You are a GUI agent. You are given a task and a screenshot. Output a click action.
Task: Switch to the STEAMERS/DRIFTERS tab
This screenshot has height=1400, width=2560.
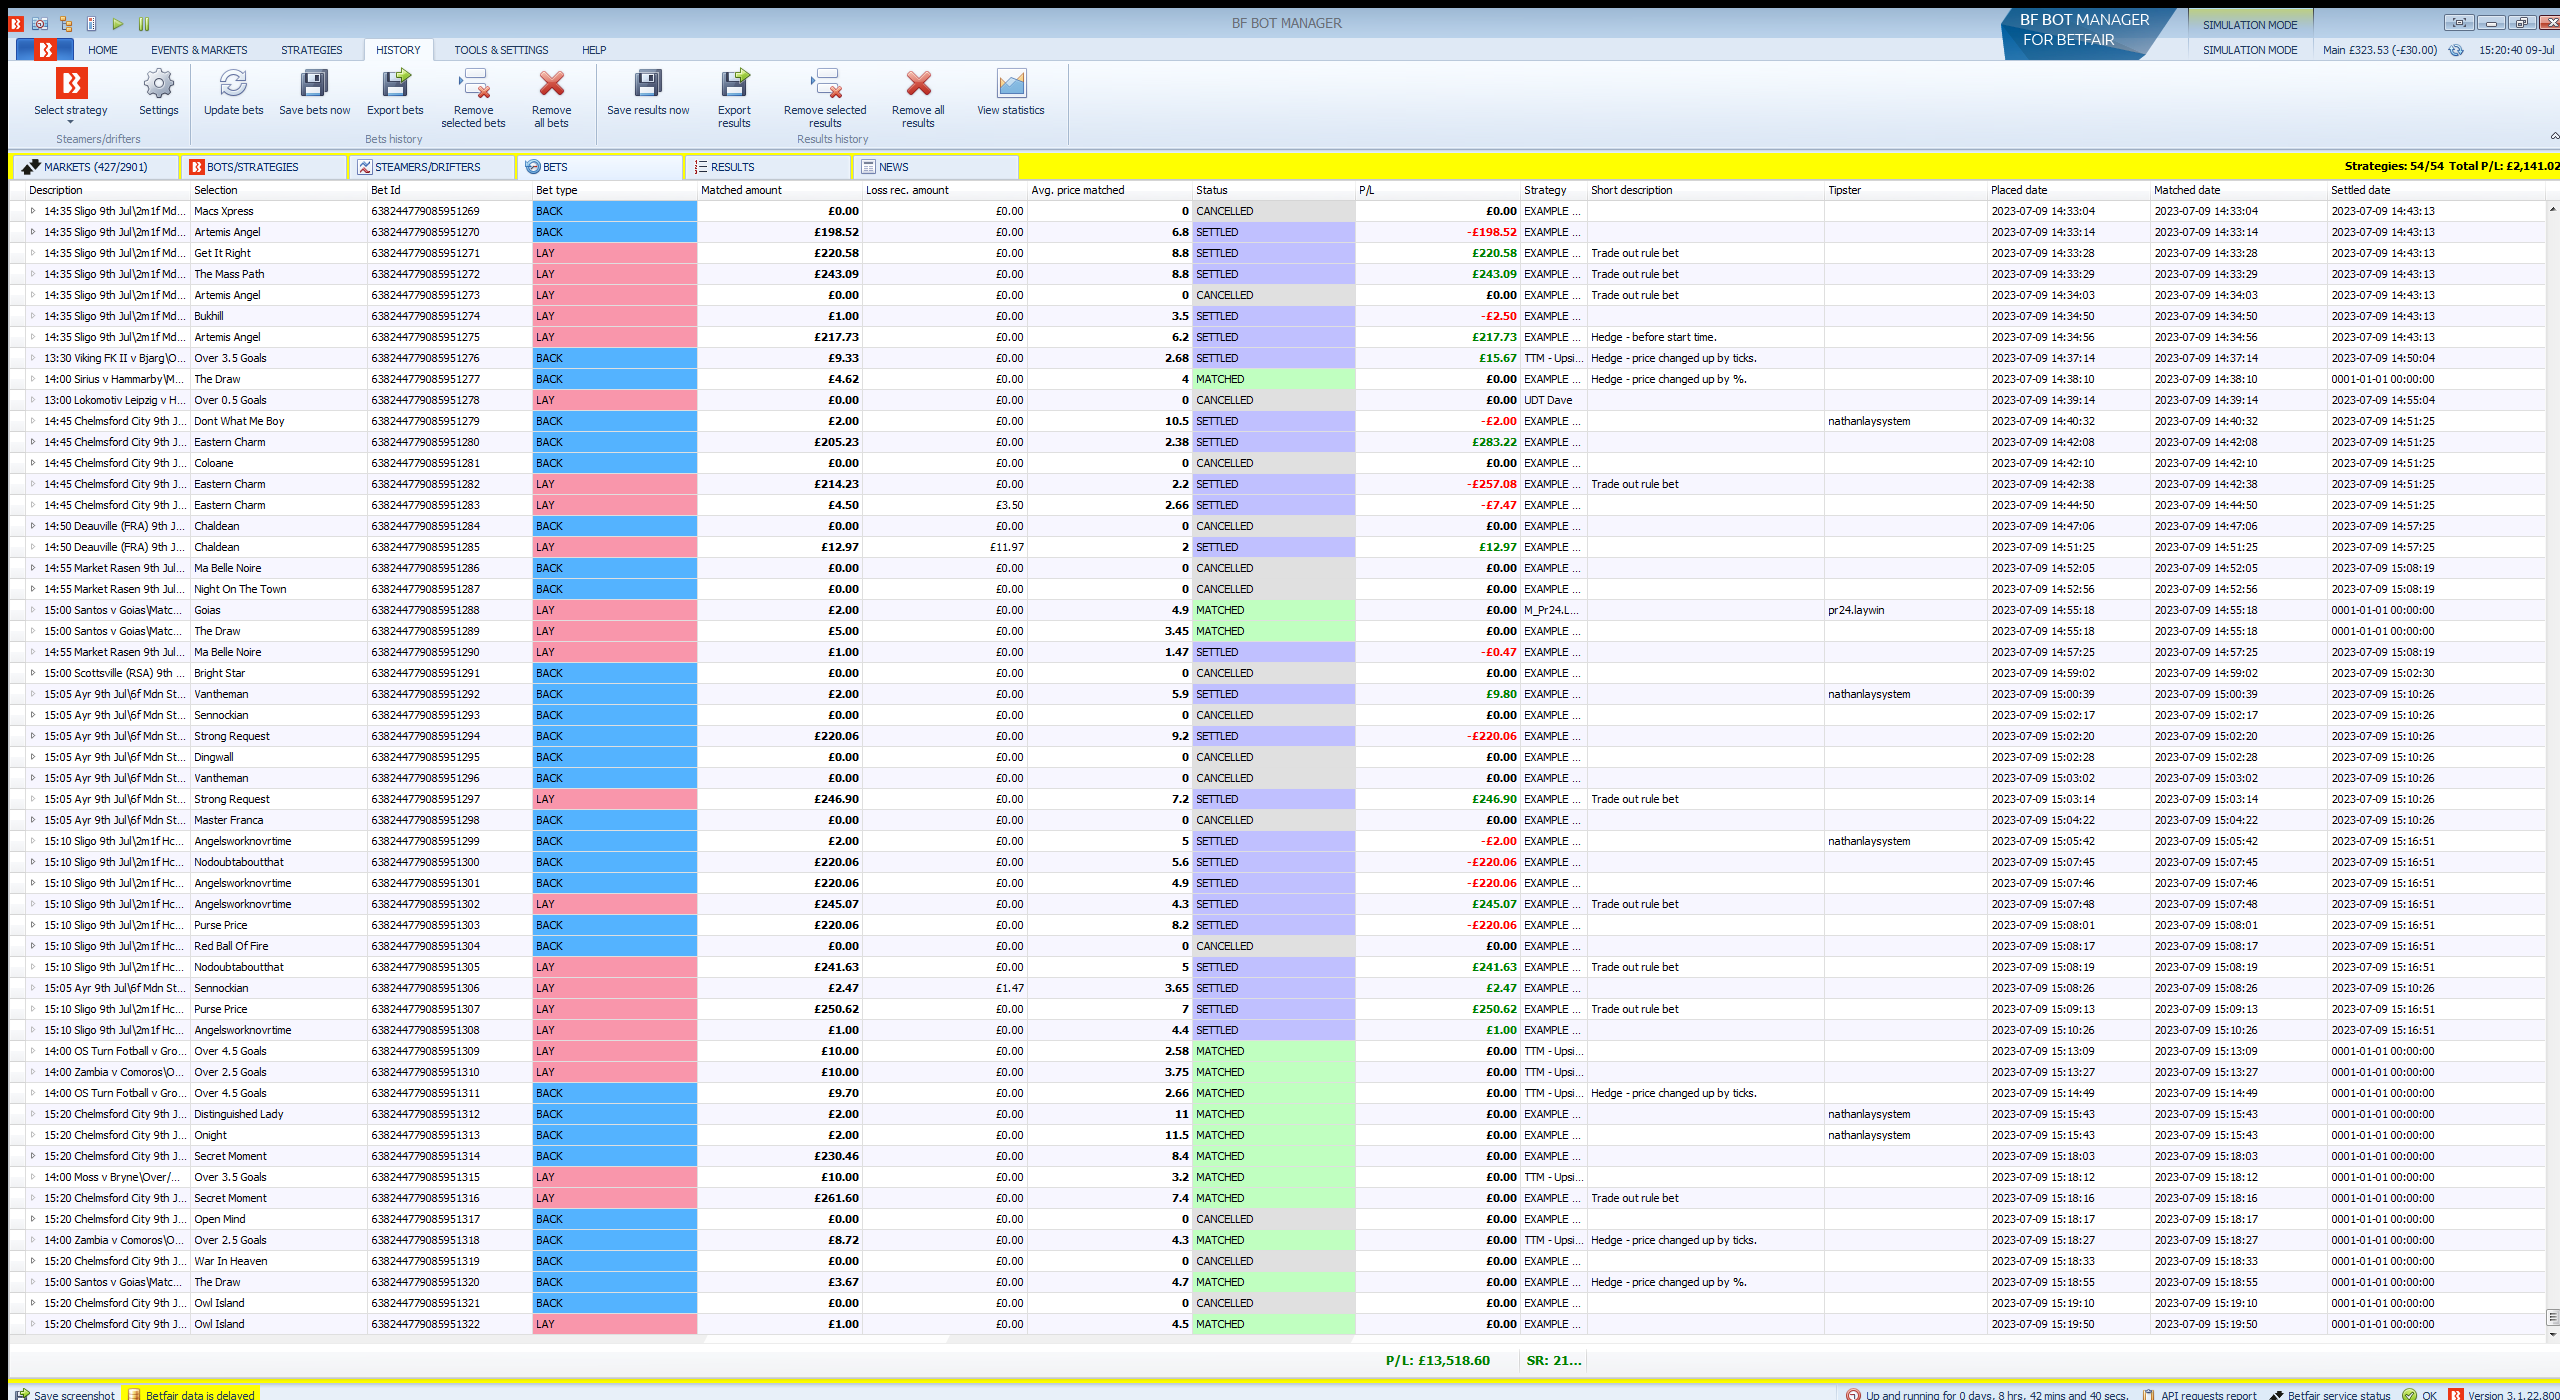pyautogui.click(x=433, y=167)
